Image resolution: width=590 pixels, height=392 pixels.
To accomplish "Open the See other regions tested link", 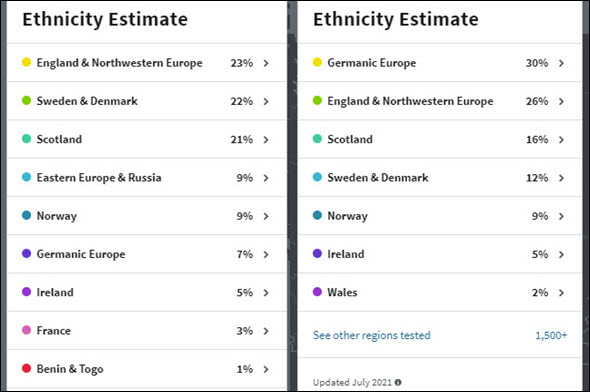I will [371, 335].
